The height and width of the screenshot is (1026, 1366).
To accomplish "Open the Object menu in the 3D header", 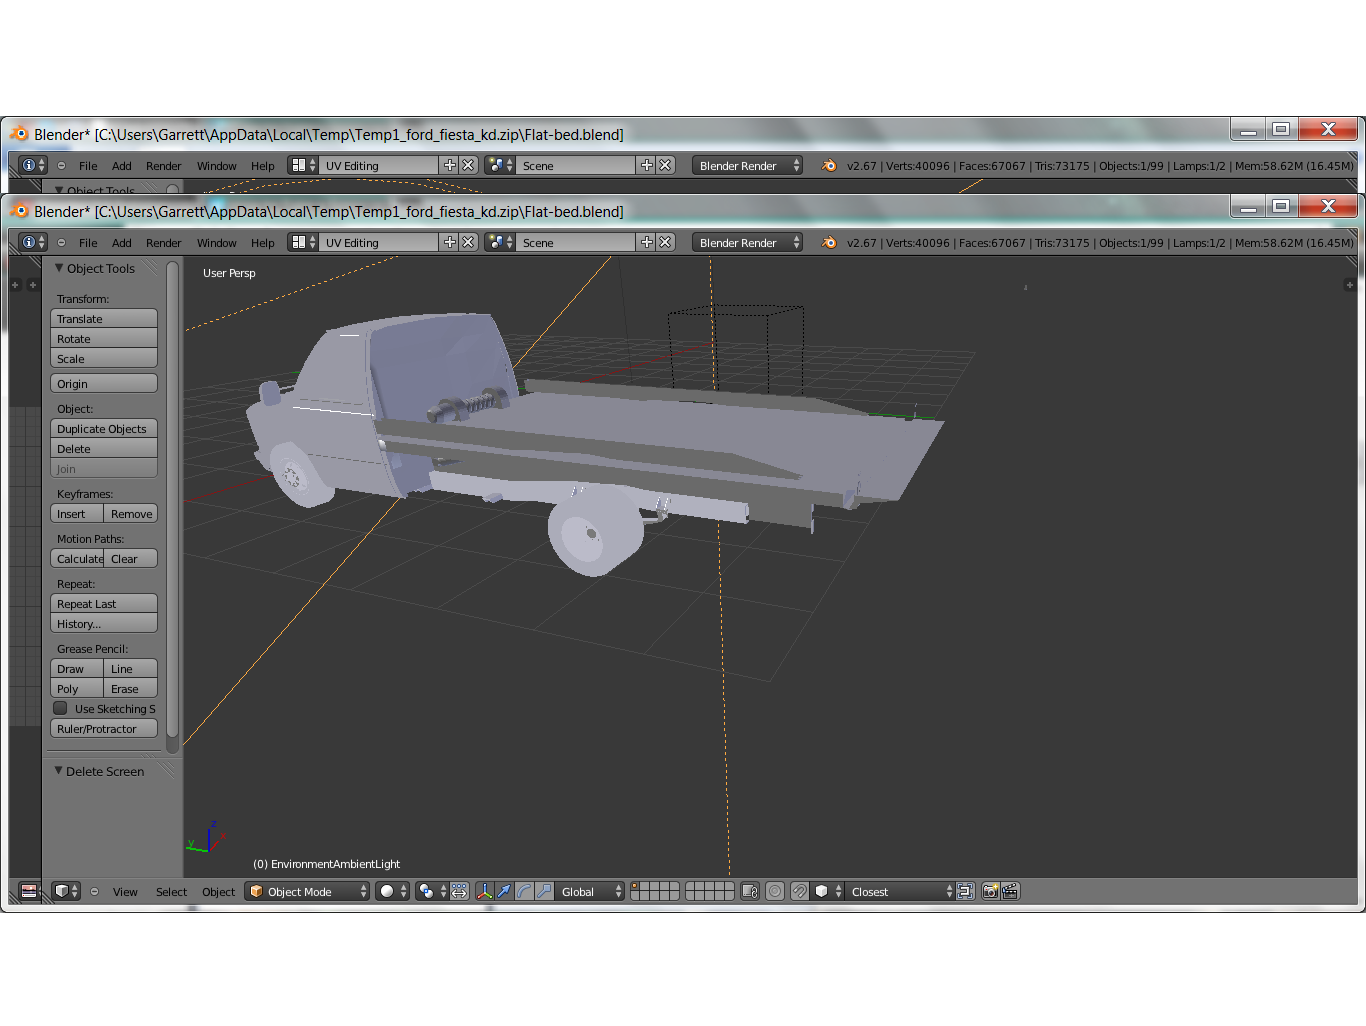I will pyautogui.click(x=218, y=892).
